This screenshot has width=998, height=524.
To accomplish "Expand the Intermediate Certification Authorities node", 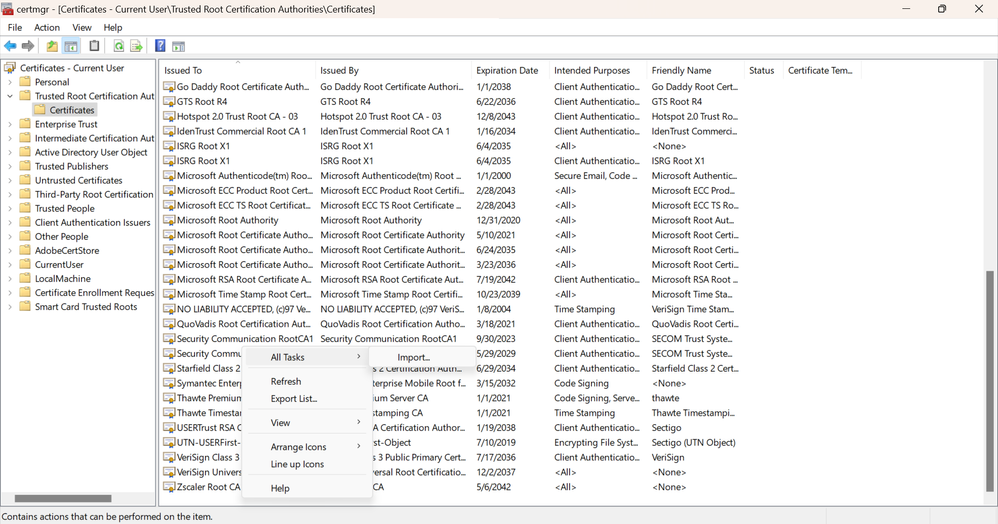I will pyautogui.click(x=10, y=138).
